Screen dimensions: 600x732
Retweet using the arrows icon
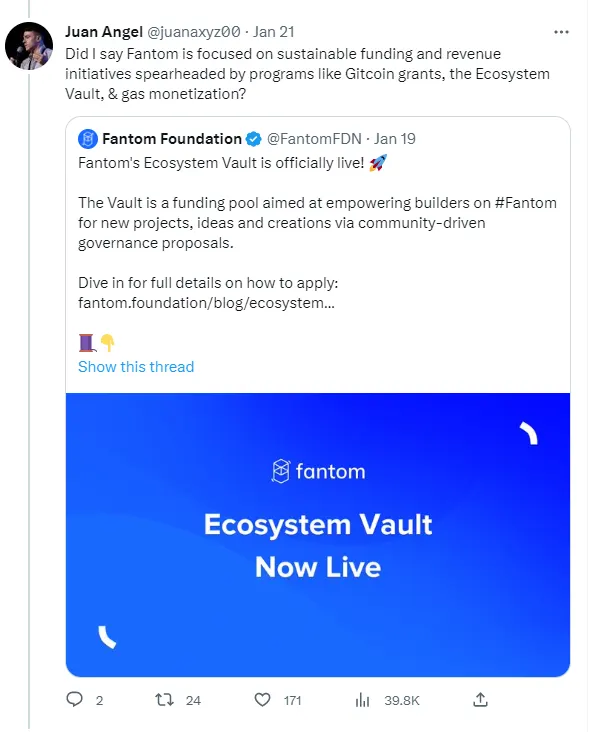[x=164, y=700]
